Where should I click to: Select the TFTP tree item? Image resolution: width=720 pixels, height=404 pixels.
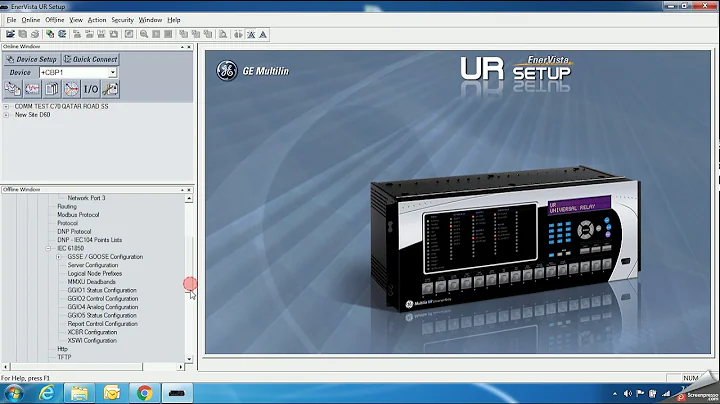point(64,357)
